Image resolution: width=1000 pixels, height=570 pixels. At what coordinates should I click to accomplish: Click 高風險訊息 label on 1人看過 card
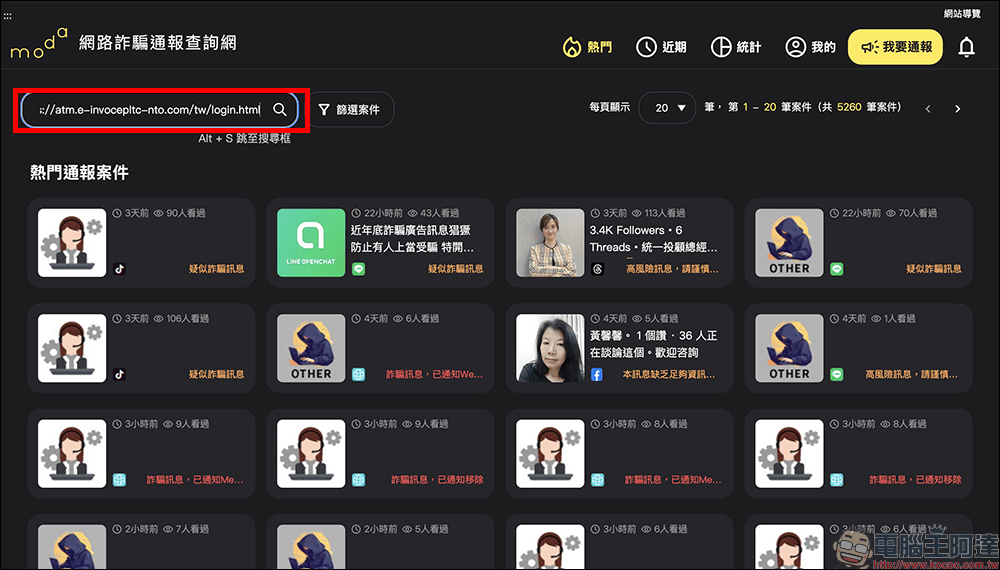(911, 374)
